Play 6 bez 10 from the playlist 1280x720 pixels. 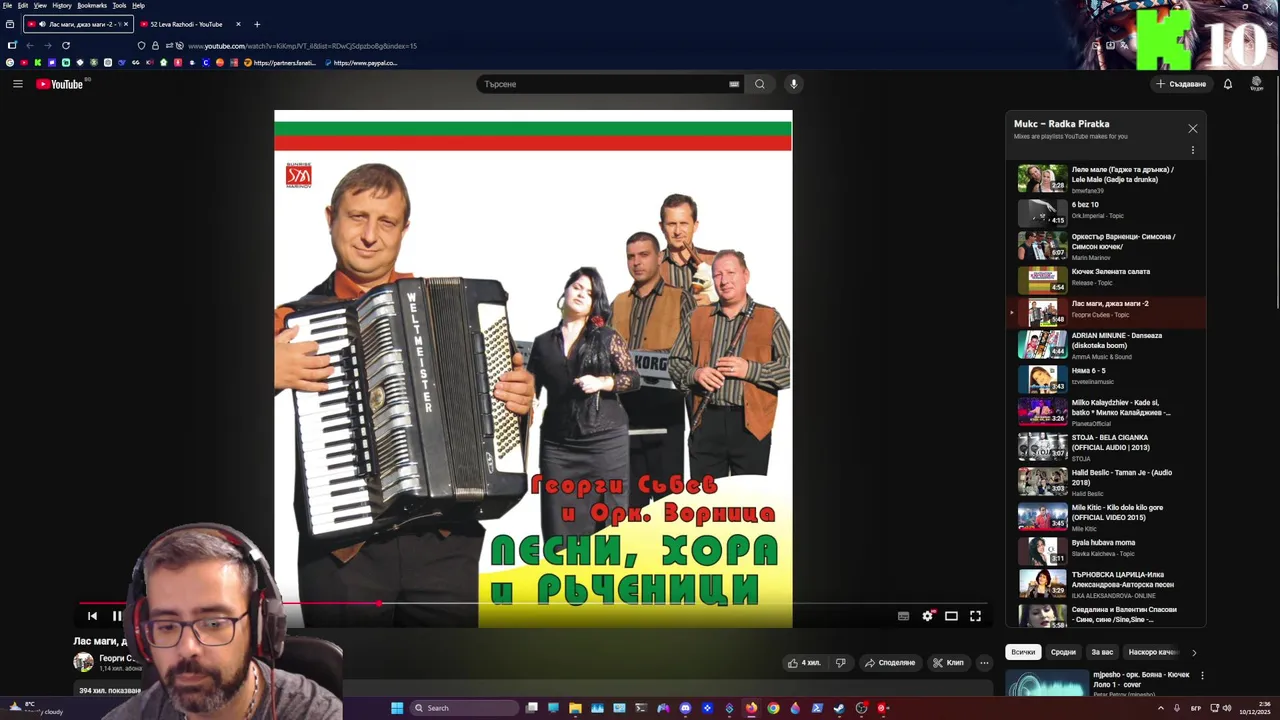click(1107, 212)
